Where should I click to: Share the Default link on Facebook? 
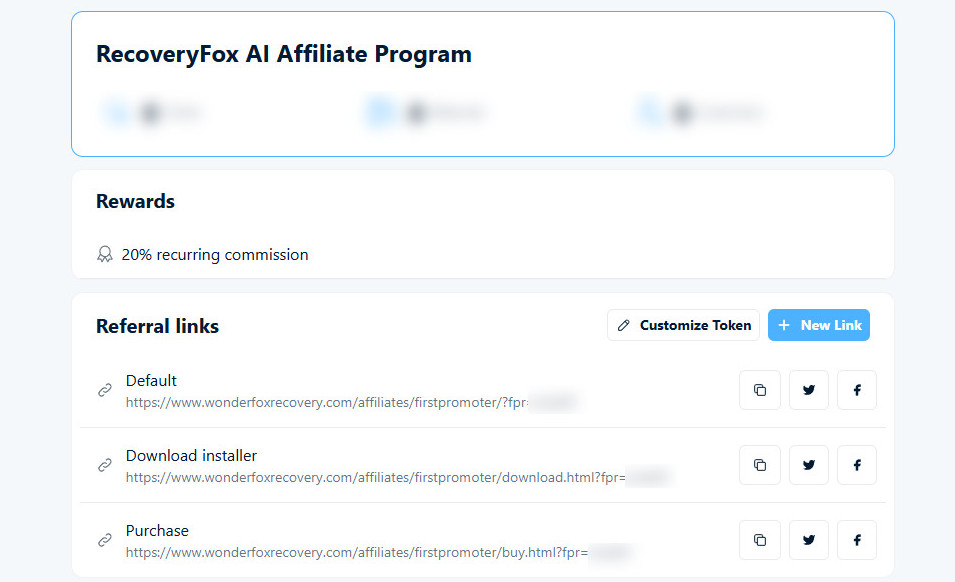click(857, 390)
